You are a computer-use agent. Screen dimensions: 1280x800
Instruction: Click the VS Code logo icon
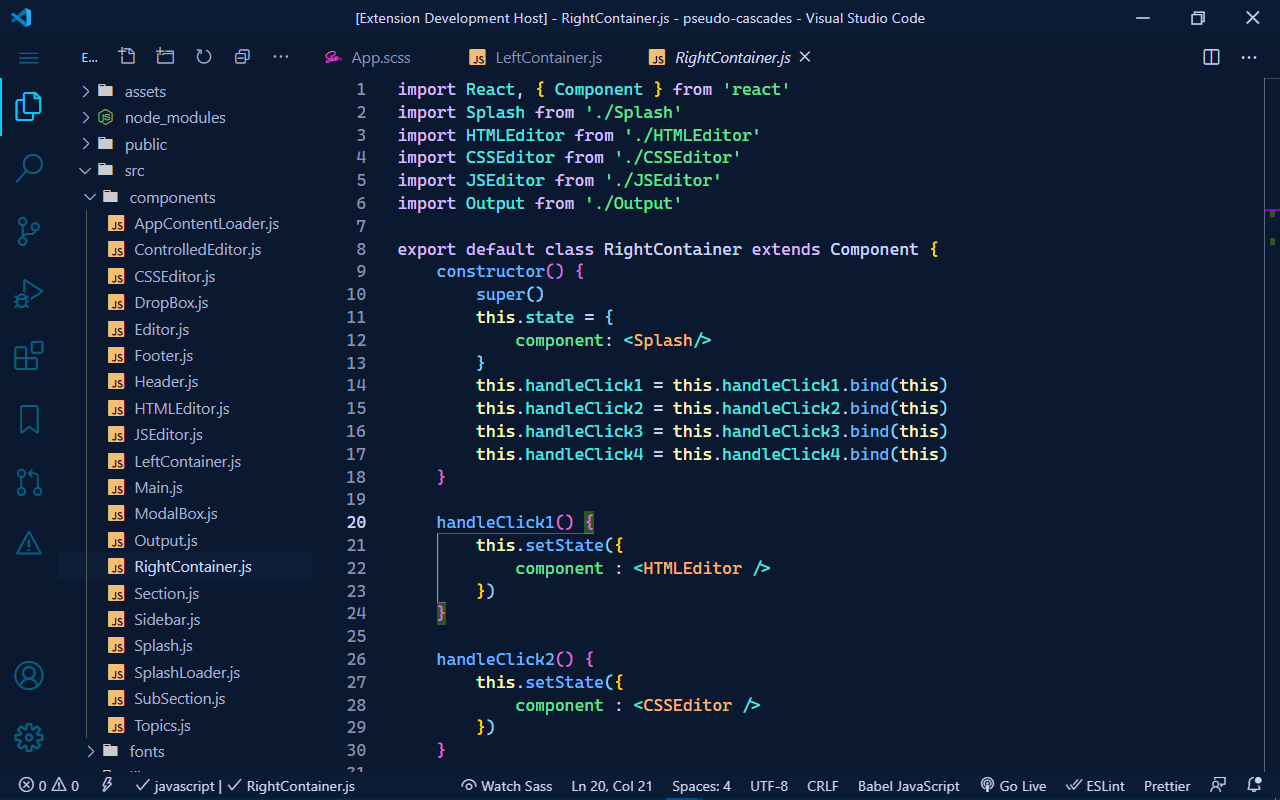coord(21,18)
